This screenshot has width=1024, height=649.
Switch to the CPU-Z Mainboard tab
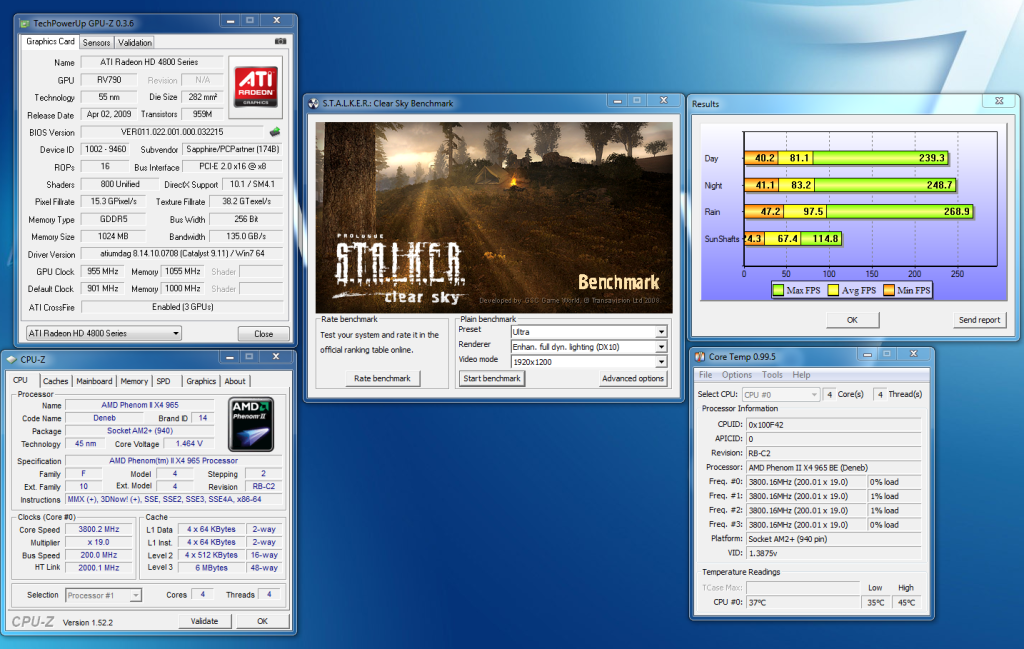(94, 381)
